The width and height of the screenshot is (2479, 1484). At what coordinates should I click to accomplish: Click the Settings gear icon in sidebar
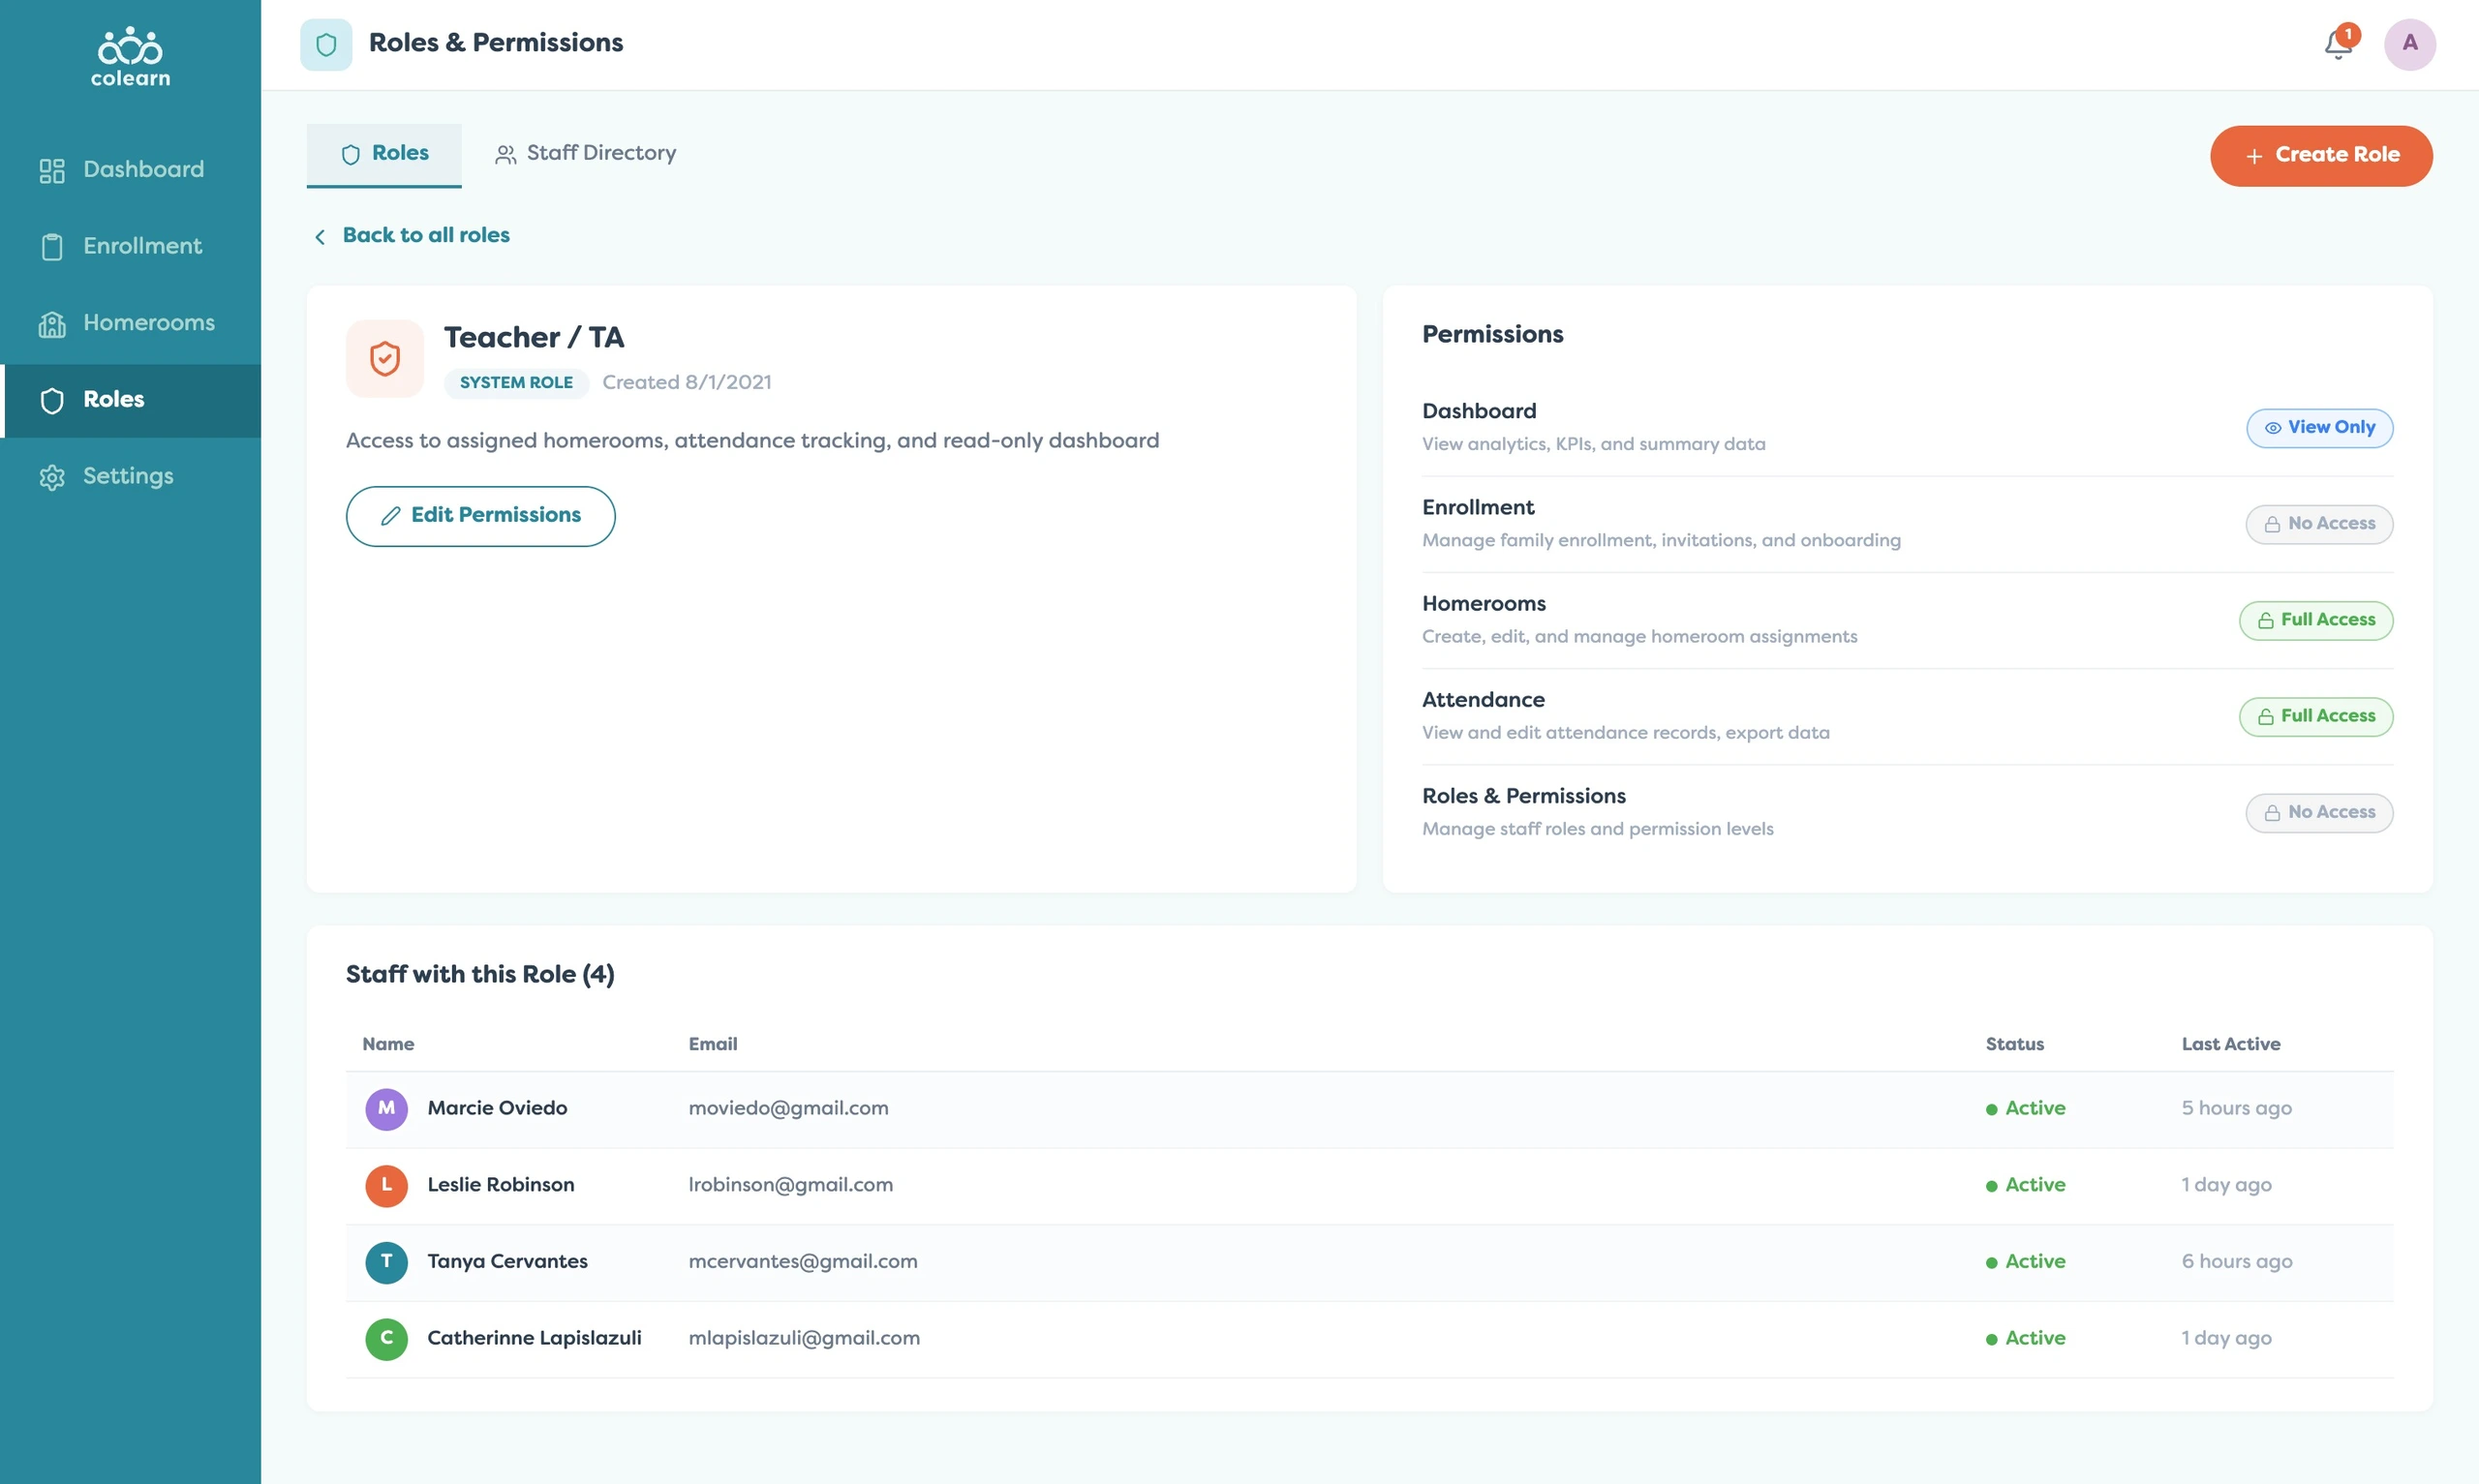52,477
